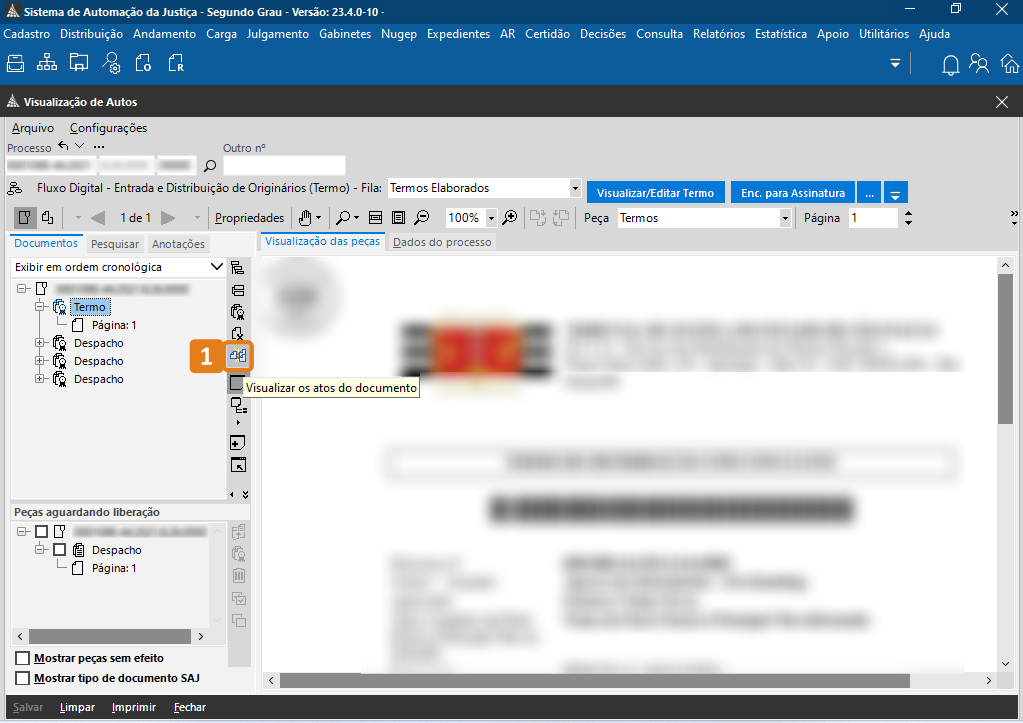Collapse the Despacho node in Peças aguardando liberação
The width and height of the screenshot is (1023, 723).
(x=40, y=550)
